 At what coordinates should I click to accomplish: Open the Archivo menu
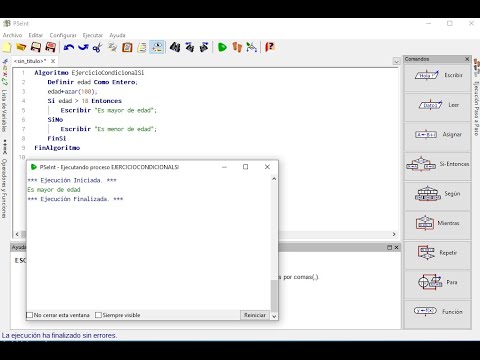(12, 35)
